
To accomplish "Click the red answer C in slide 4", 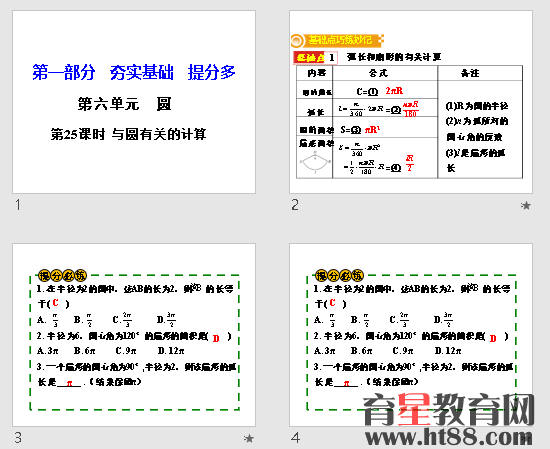I will tap(332, 303).
